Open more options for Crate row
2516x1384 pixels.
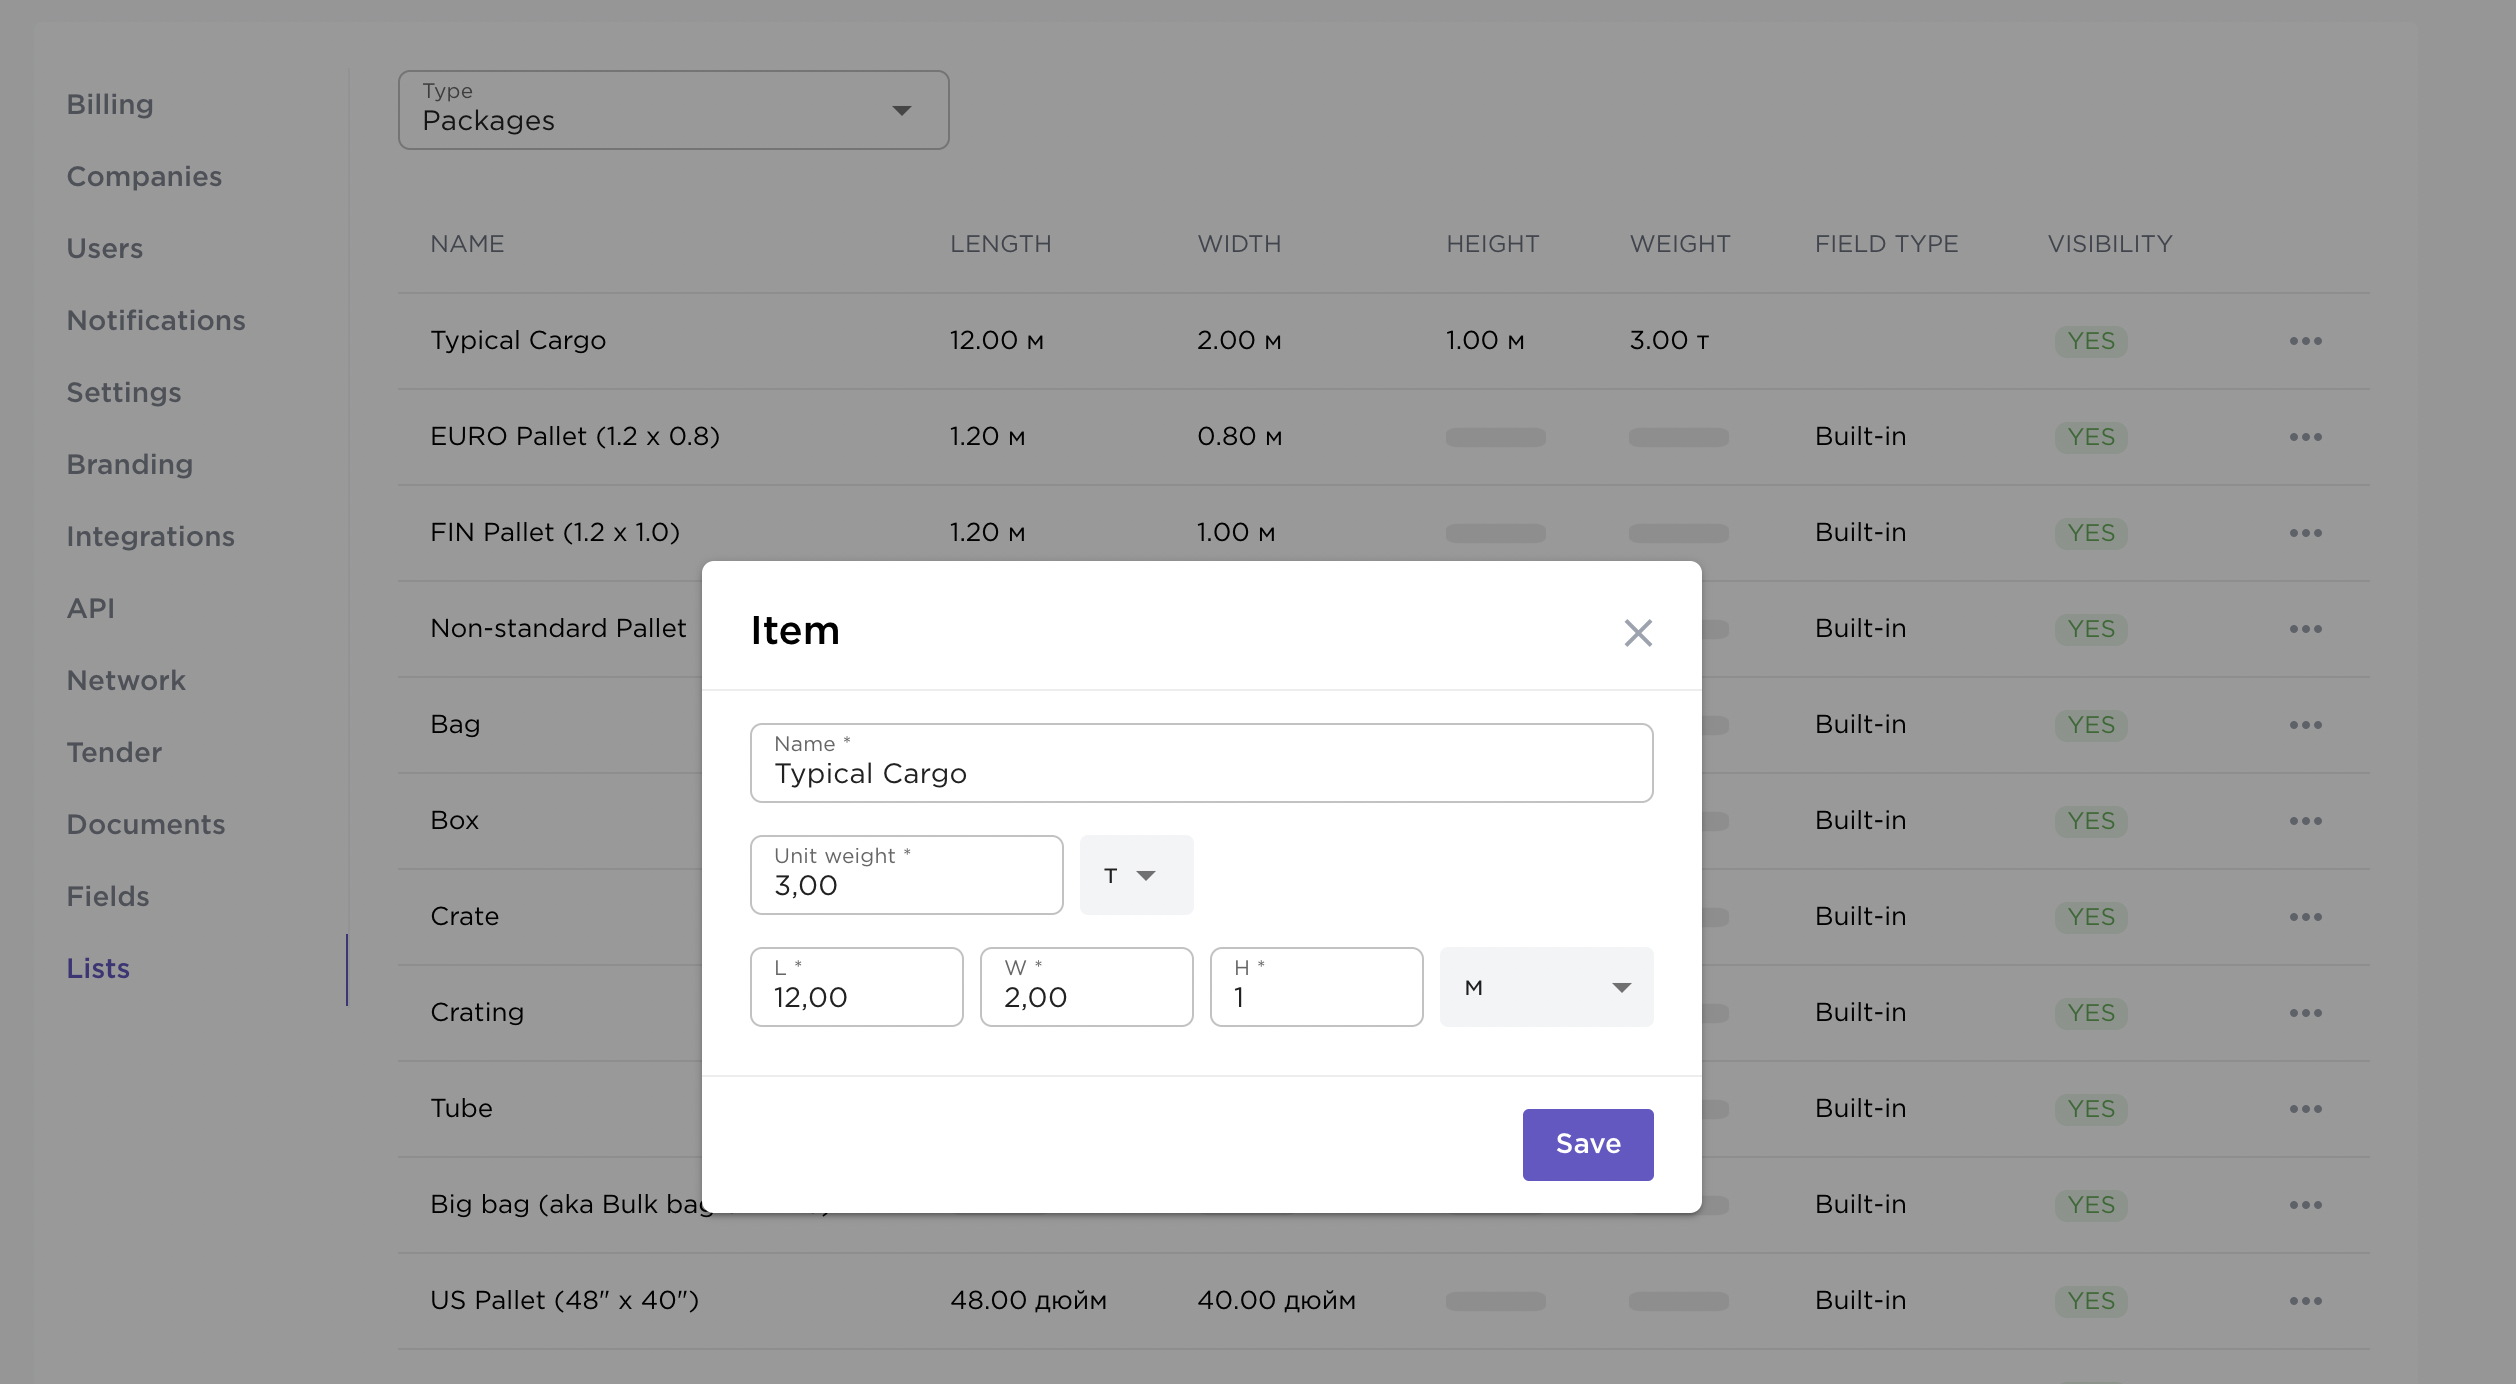(2305, 917)
